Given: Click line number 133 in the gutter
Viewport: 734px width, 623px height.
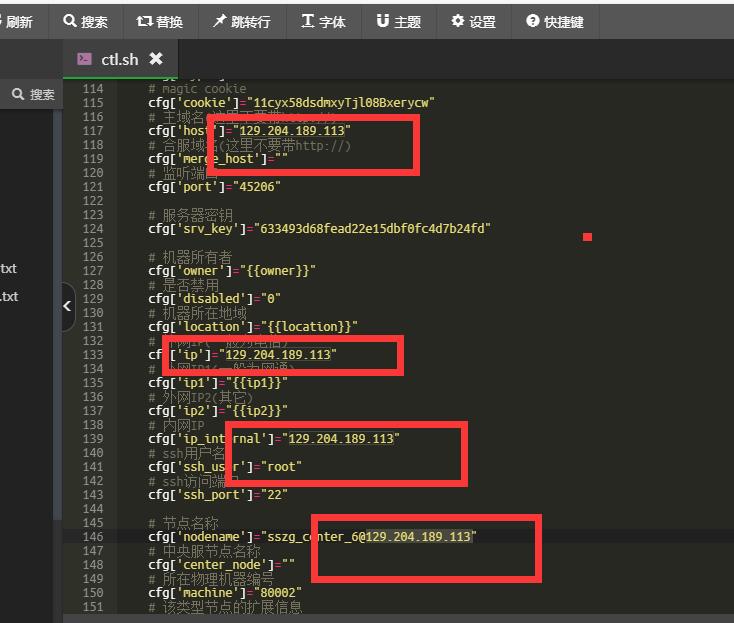Looking at the screenshot, I should (92, 355).
